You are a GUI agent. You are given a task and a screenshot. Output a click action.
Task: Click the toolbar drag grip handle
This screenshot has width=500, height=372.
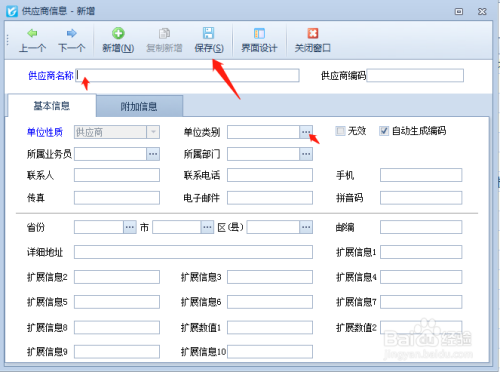tap(8, 40)
